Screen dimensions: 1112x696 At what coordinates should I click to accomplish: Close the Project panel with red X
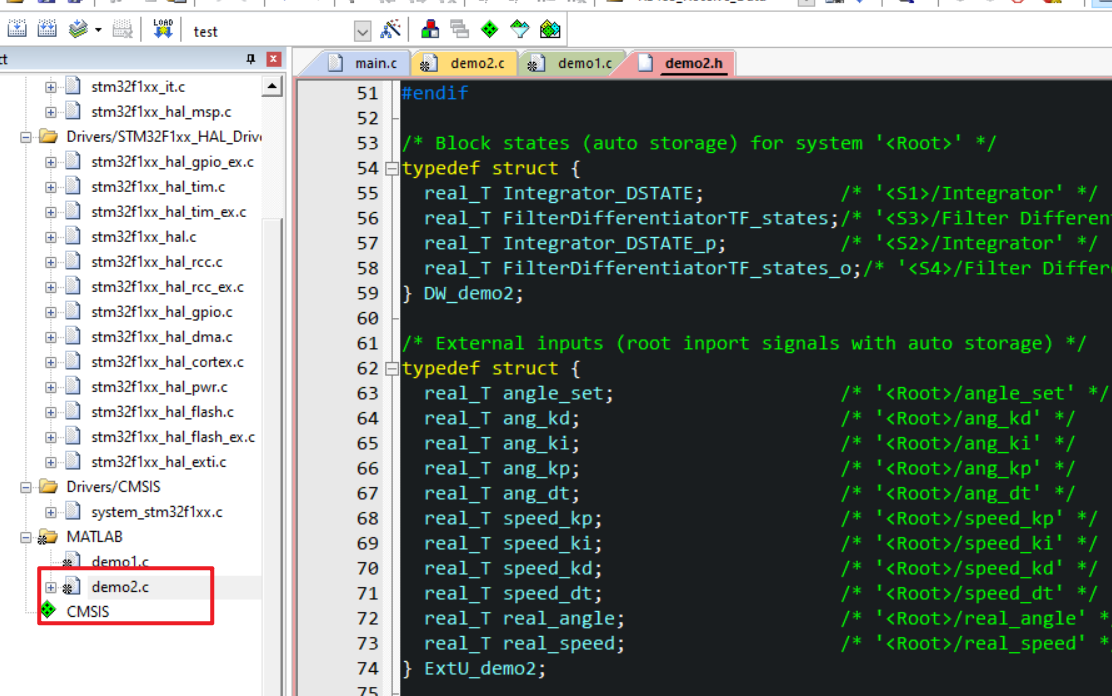coord(273,59)
